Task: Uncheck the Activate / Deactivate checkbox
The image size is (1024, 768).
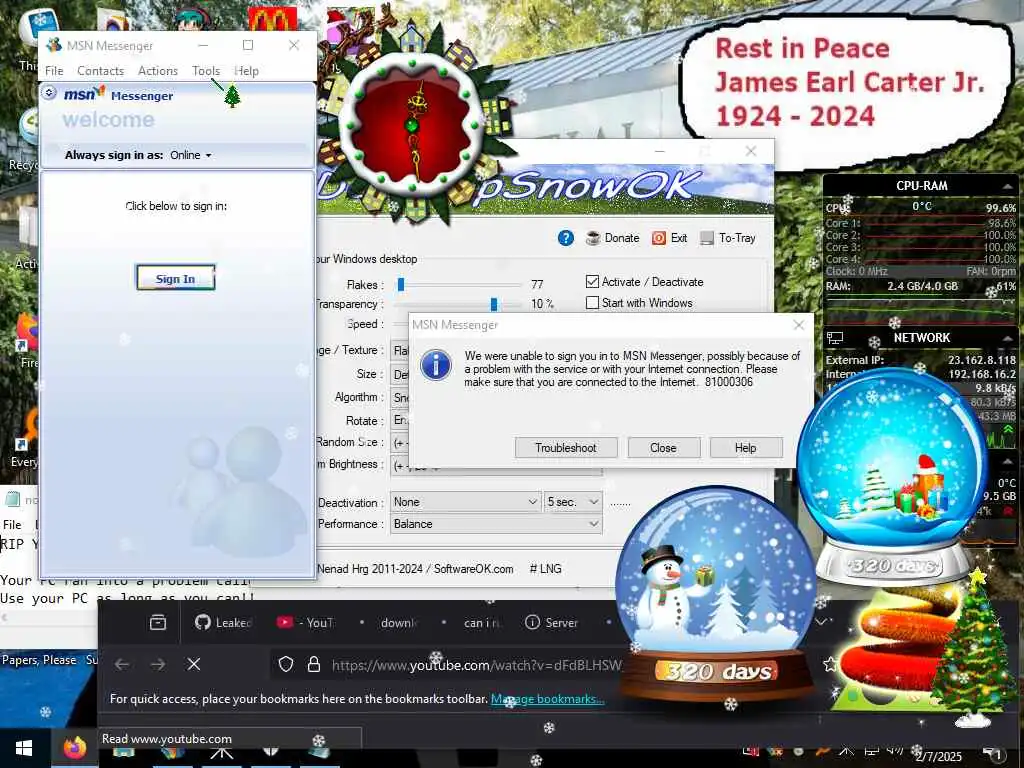Action: pyautogui.click(x=592, y=281)
